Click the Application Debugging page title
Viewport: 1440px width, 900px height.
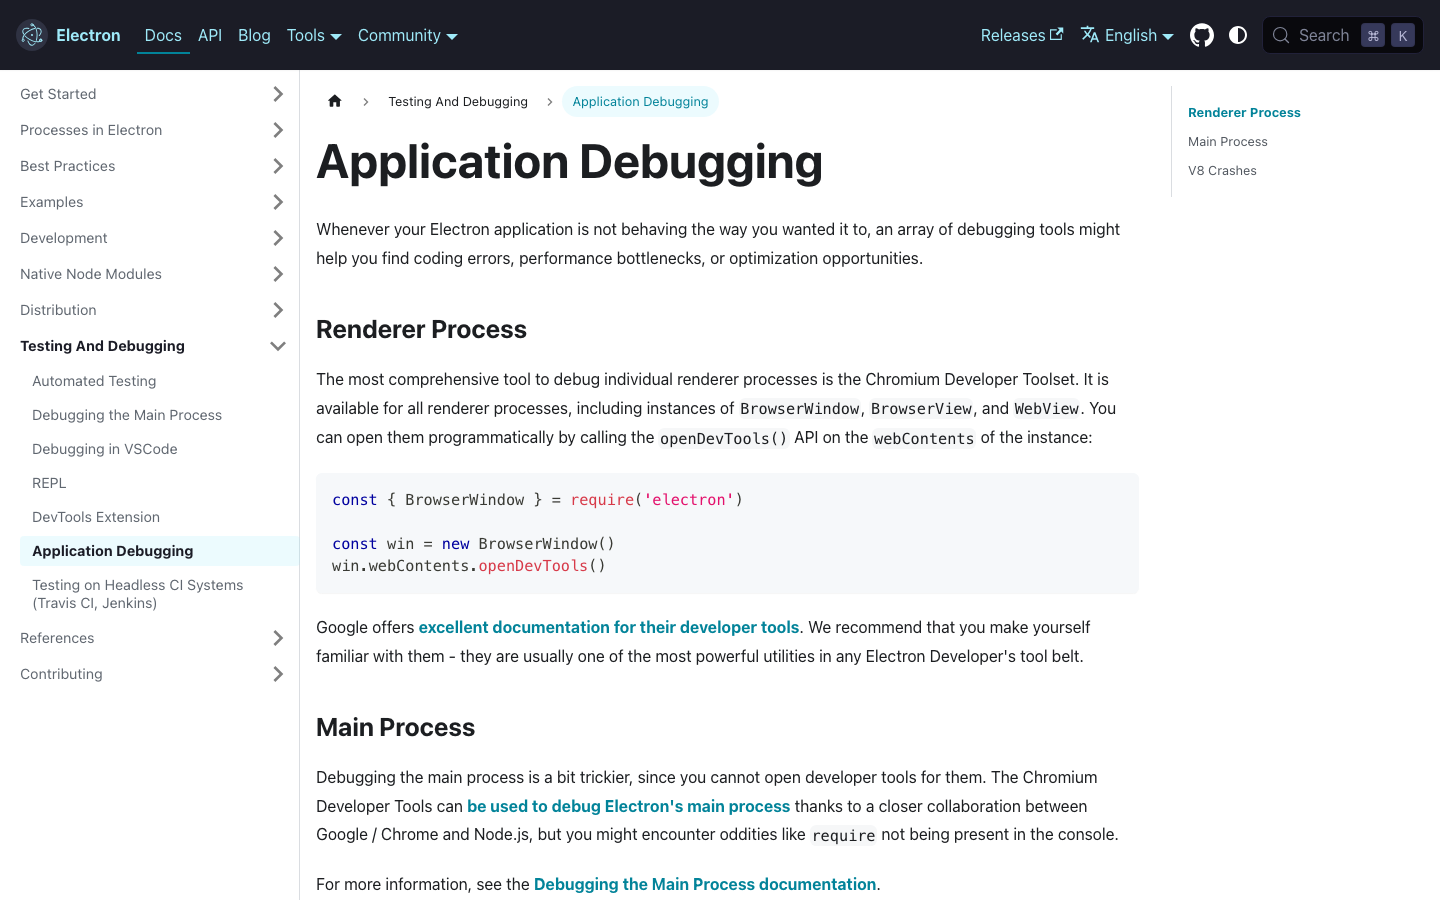point(569,162)
